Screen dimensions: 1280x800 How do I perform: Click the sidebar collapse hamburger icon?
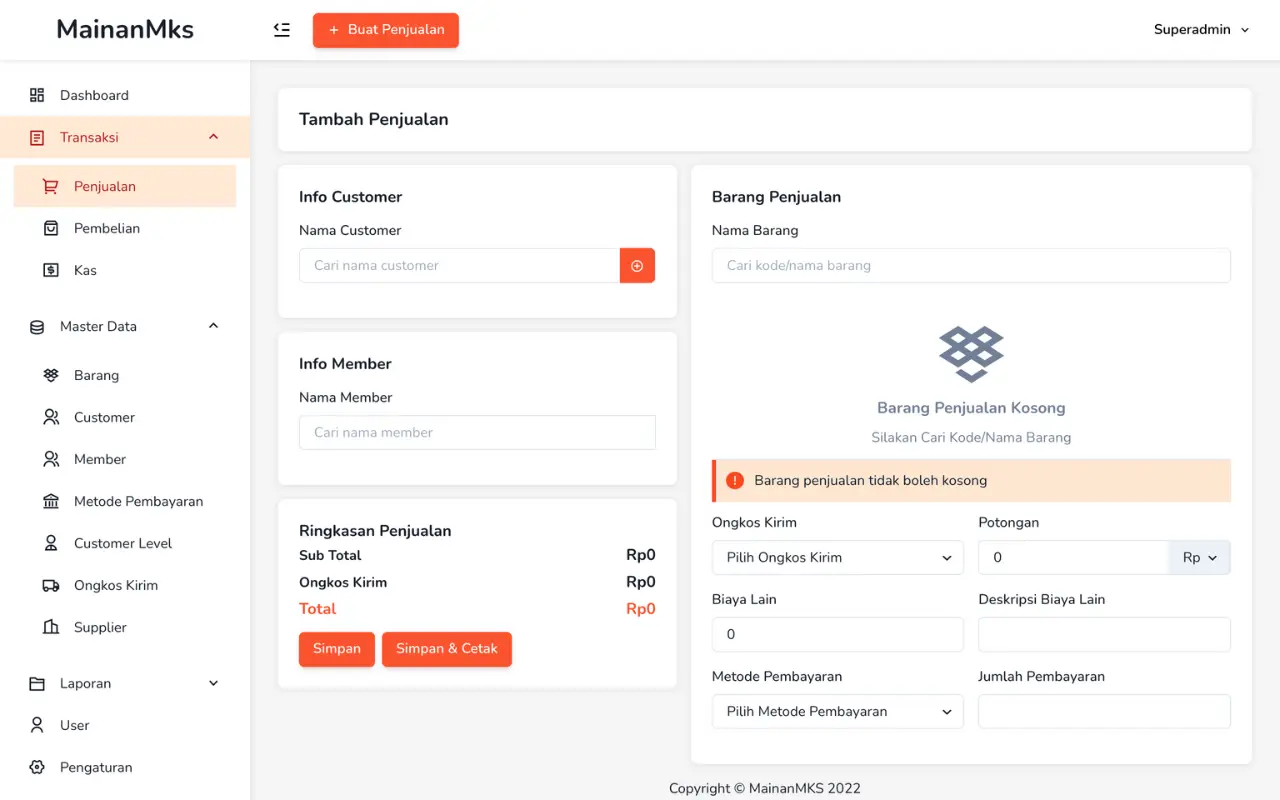coord(282,30)
